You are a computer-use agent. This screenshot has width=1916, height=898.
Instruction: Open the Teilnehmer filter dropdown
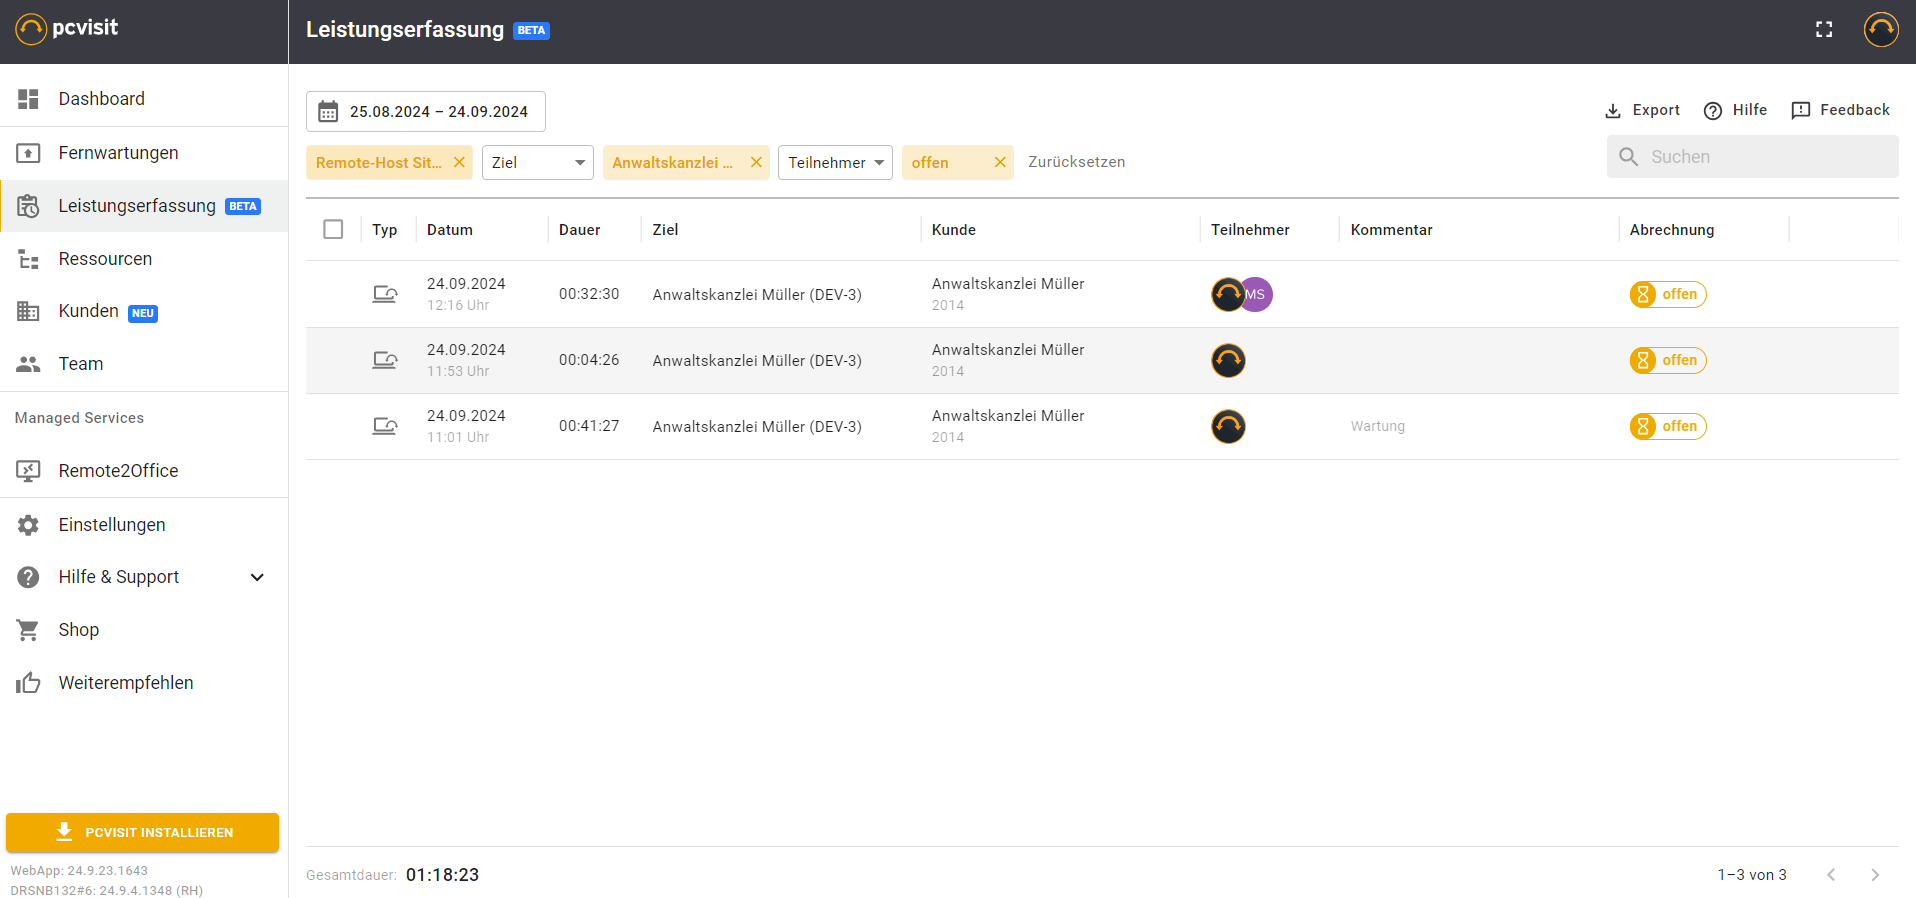[835, 163]
